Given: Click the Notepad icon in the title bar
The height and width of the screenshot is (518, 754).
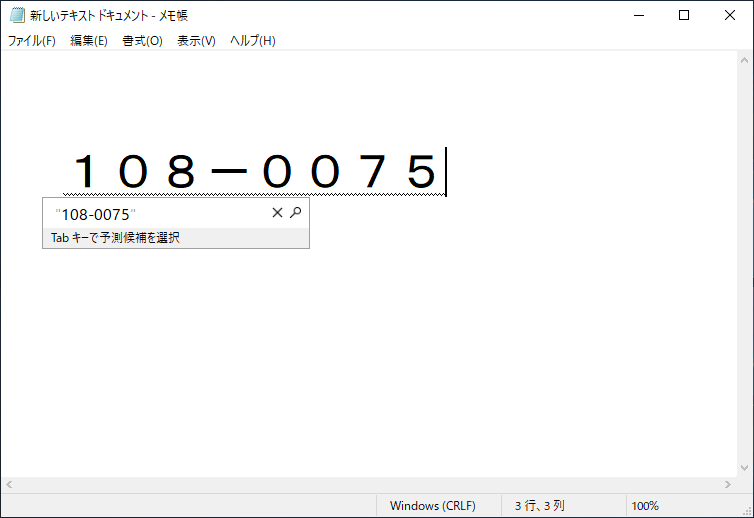Looking at the screenshot, I should 16,15.
